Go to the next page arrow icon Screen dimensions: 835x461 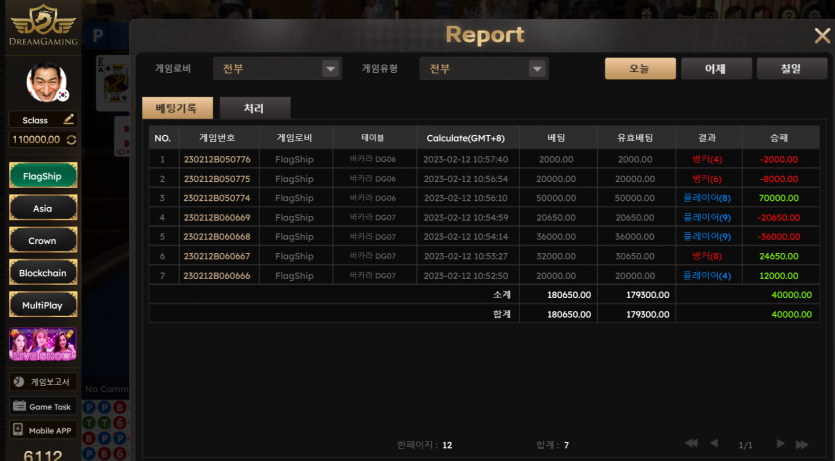(x=780, y=443)
